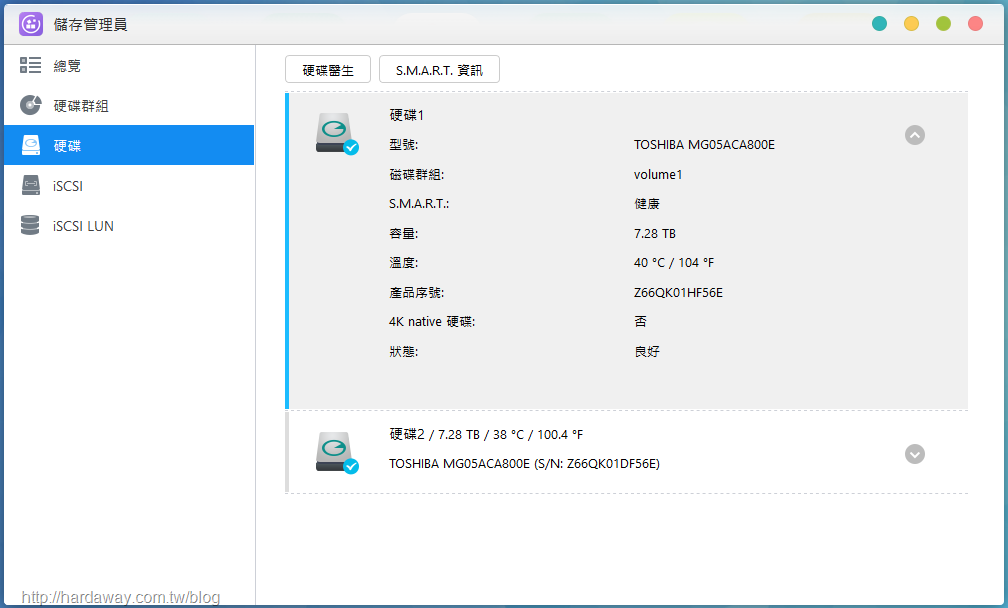The height and width of the screenshot is (608, 1008).
Task: Click the 4K native 硬碟 label
Action: click(x=432, y=321)
